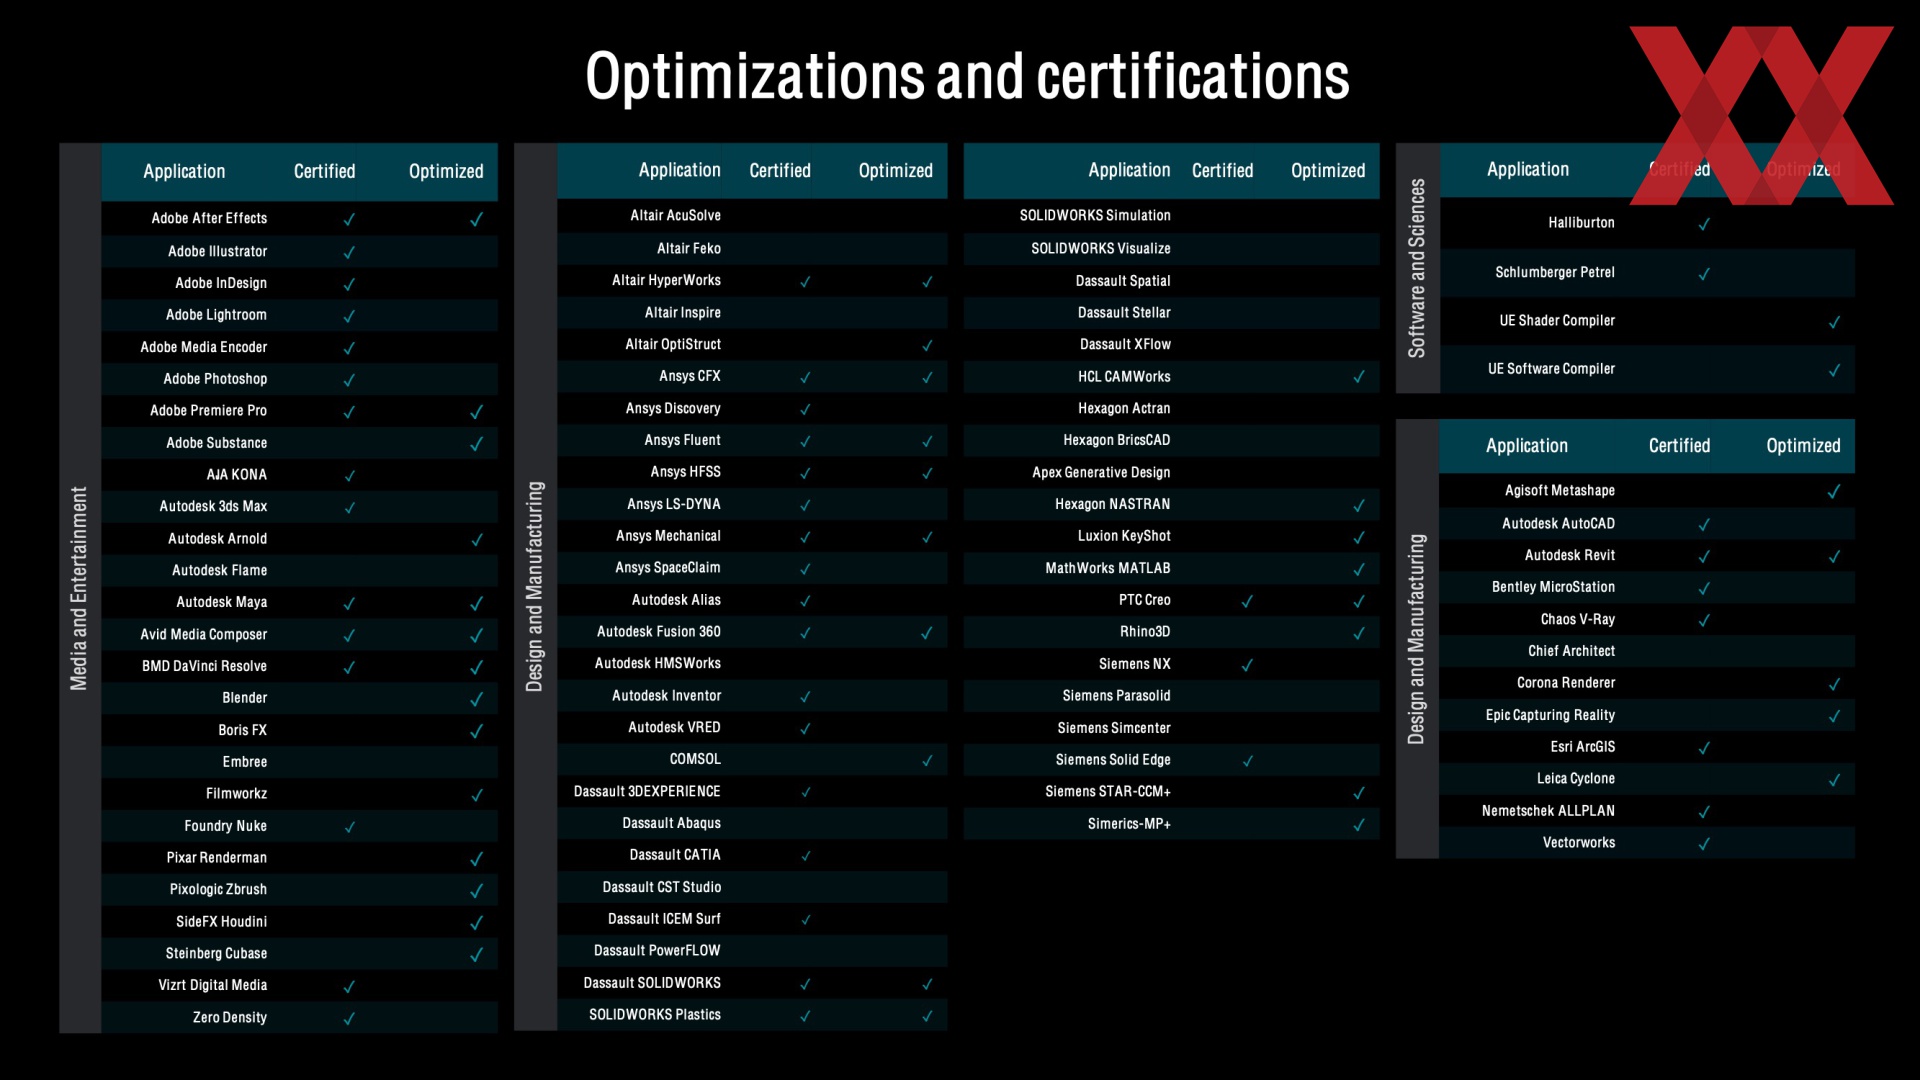Click the Certified checkmark for AJA KONA
1920x1080 pixels.
pos(349,475)
